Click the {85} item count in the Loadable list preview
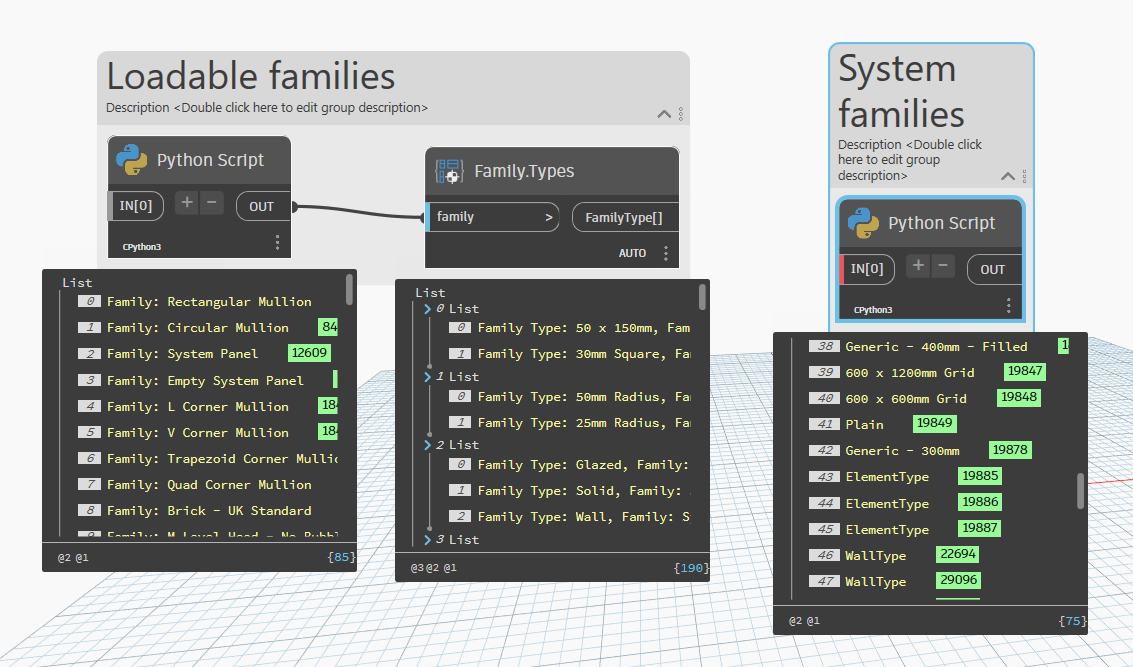 (x=340, y=557)
